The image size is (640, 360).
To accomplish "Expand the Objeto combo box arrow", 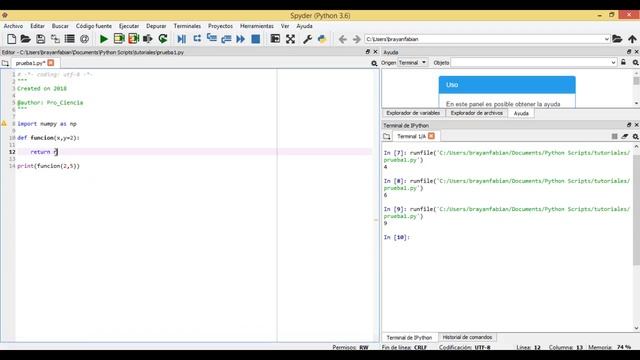I will pos(613,62).
